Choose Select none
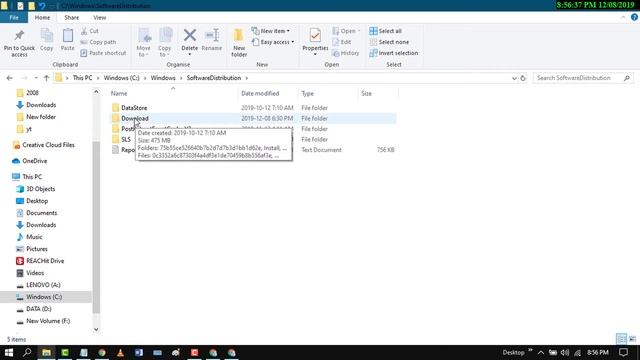Image resolution: width=640 pixels, height=360 pixels. click(x=389, y=42)
